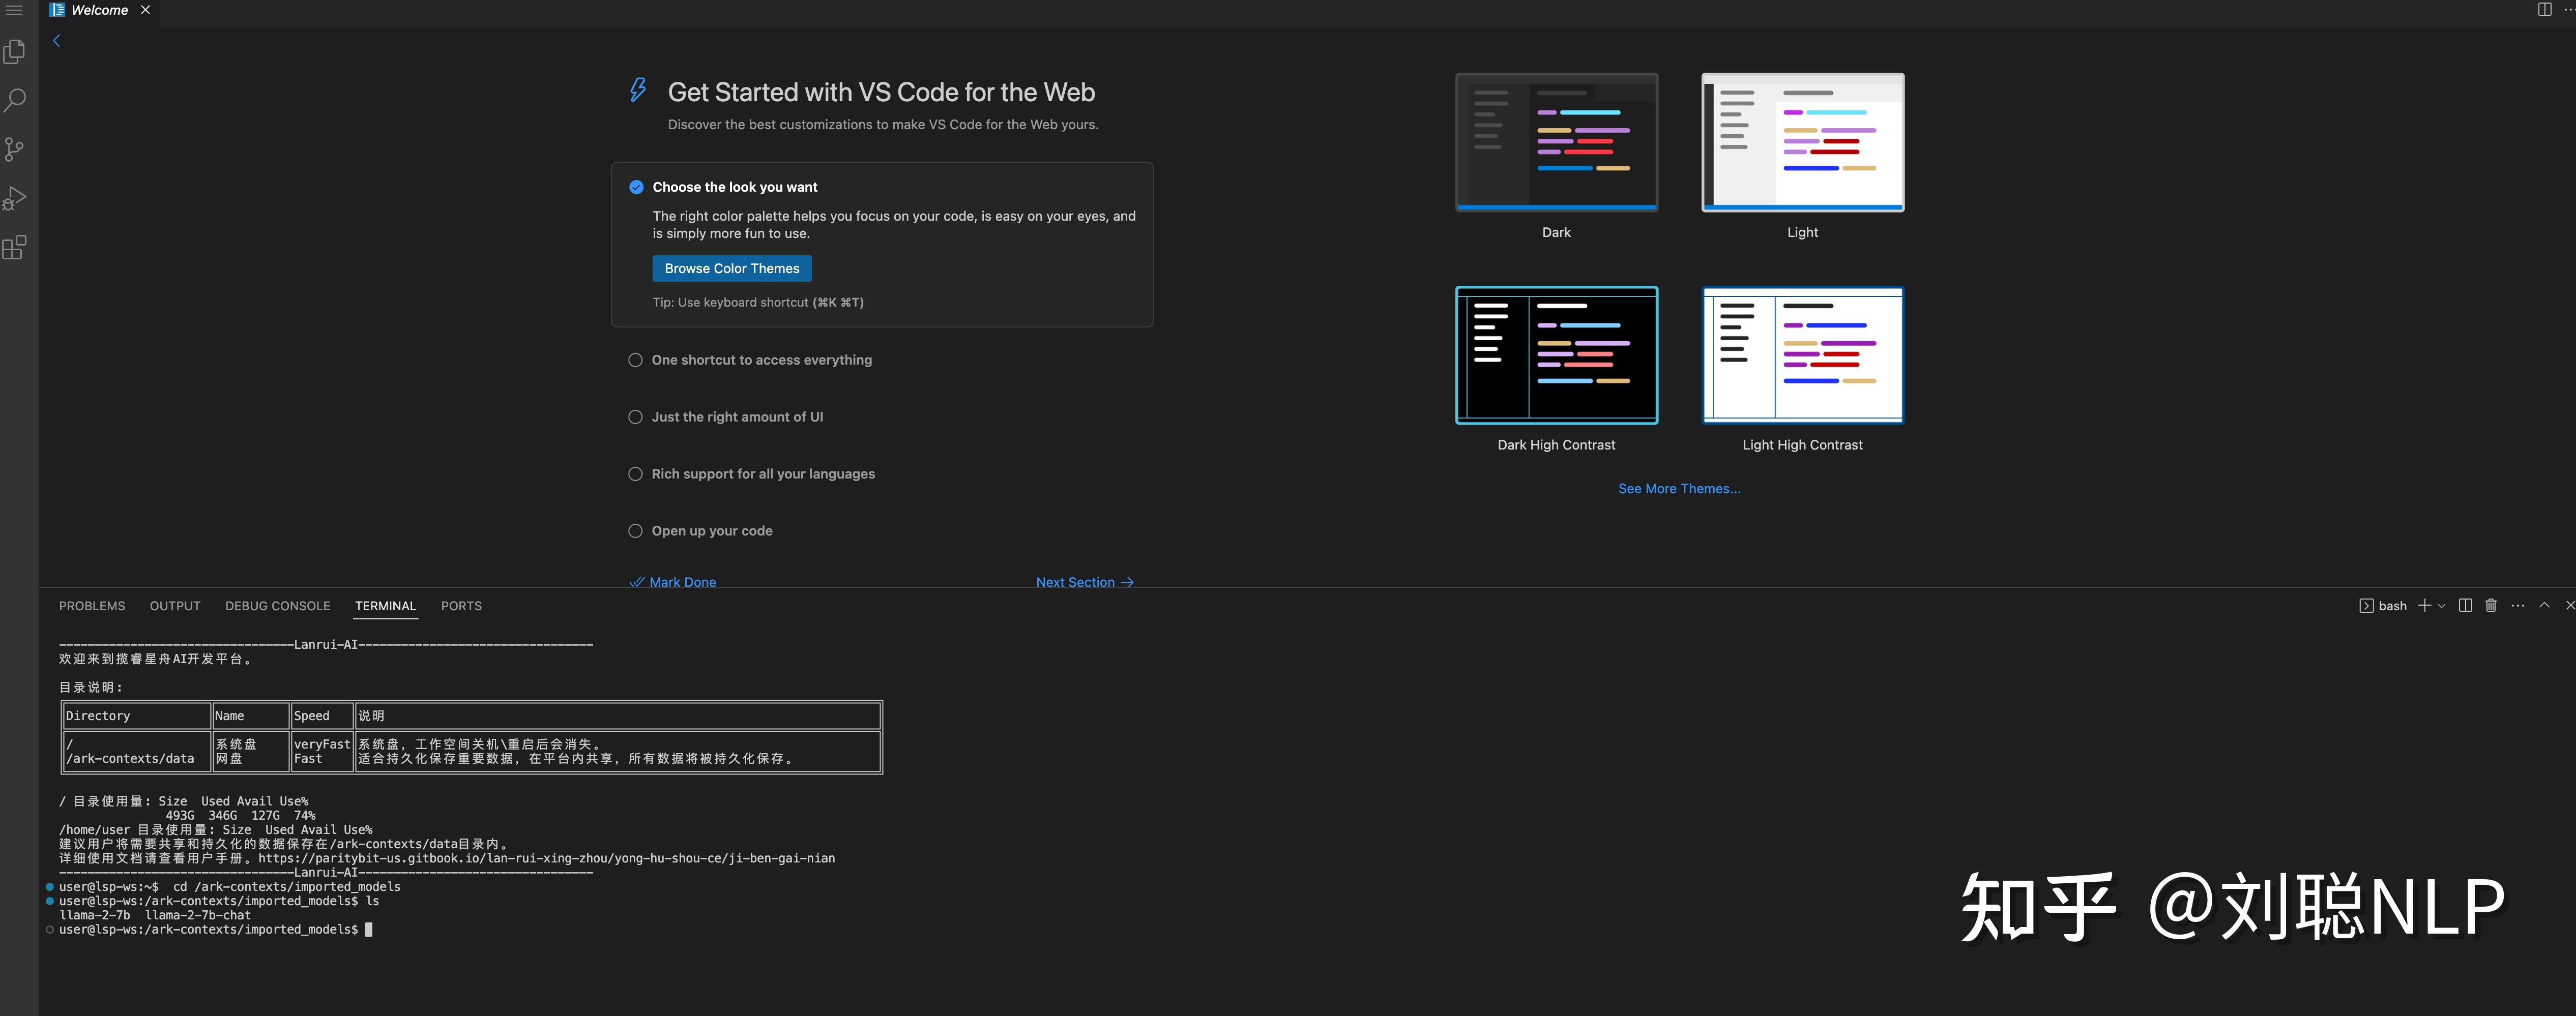Open the Explorer view in activity bar

pyautogui.click(x=15, y=51)
